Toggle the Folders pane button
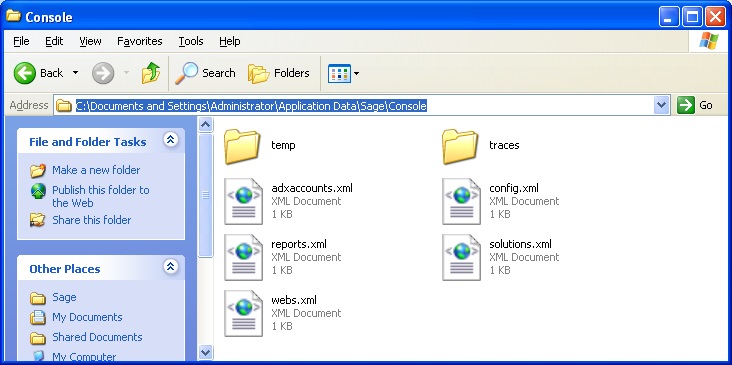 tap(278, 73)
